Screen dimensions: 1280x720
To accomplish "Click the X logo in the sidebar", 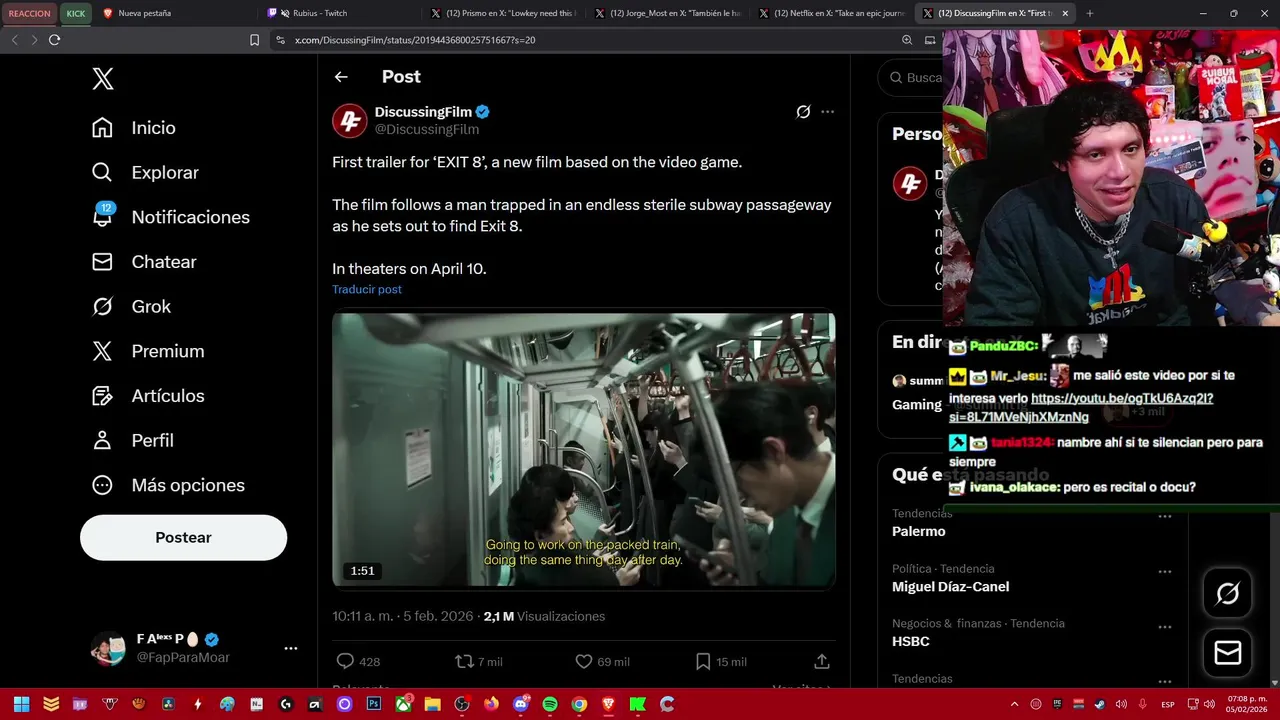I will click(x=103, y=79).
